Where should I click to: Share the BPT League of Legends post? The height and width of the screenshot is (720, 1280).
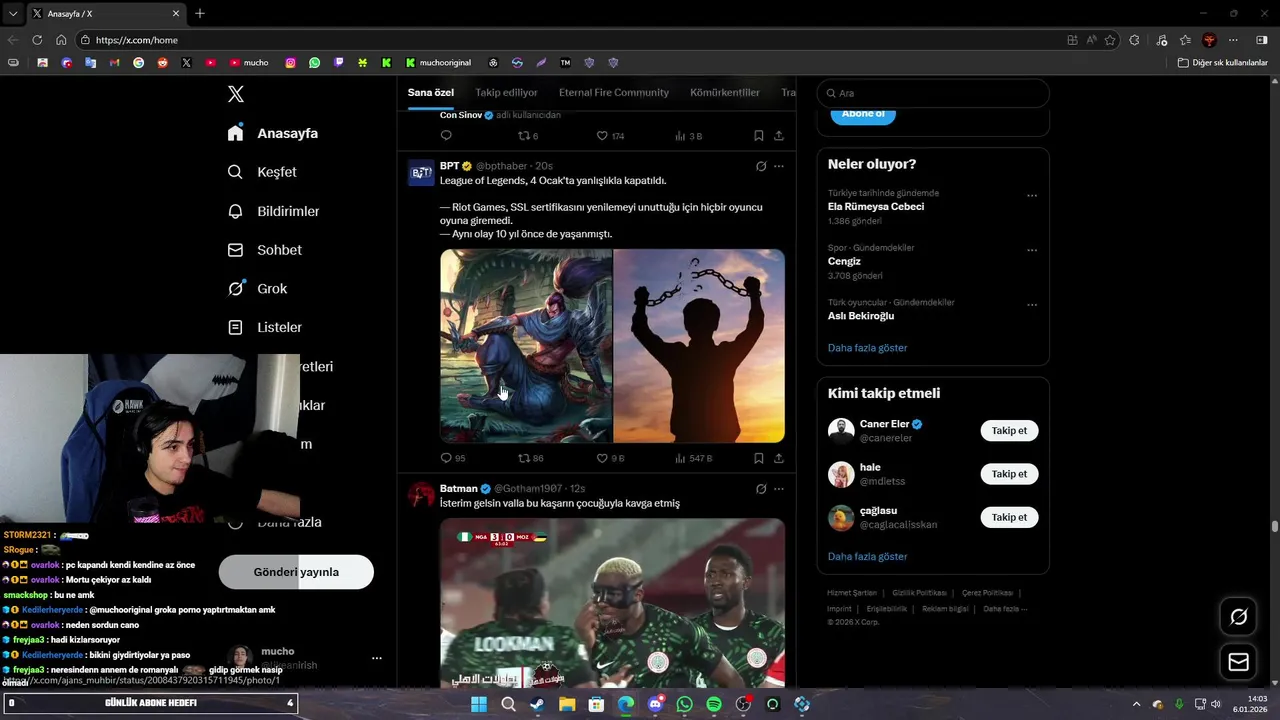778,458
